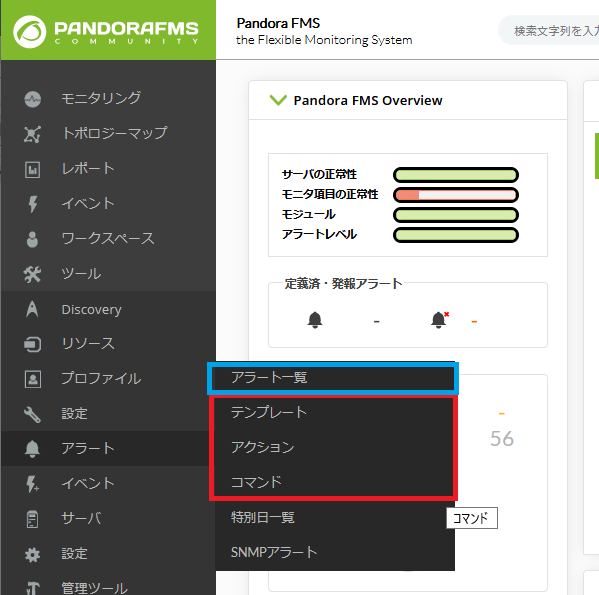Open the リソース sidebar menu

pos(108,344)
